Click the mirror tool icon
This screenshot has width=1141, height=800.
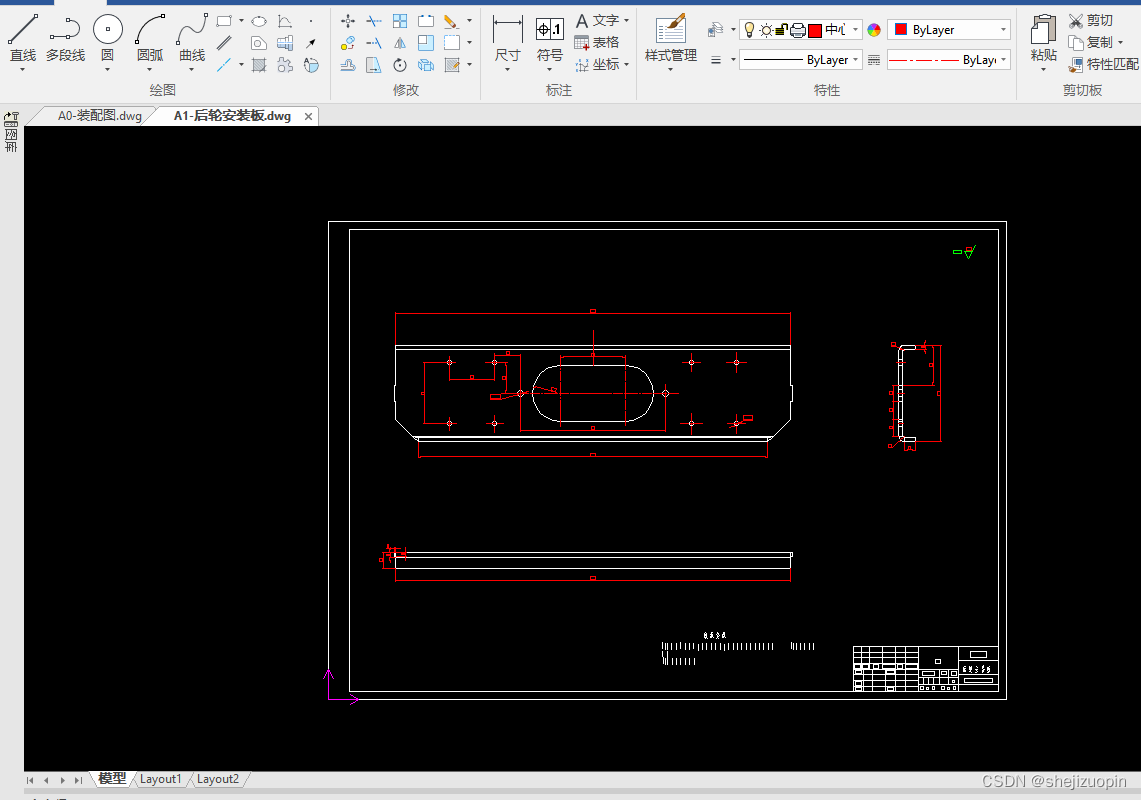coord(400,43)
